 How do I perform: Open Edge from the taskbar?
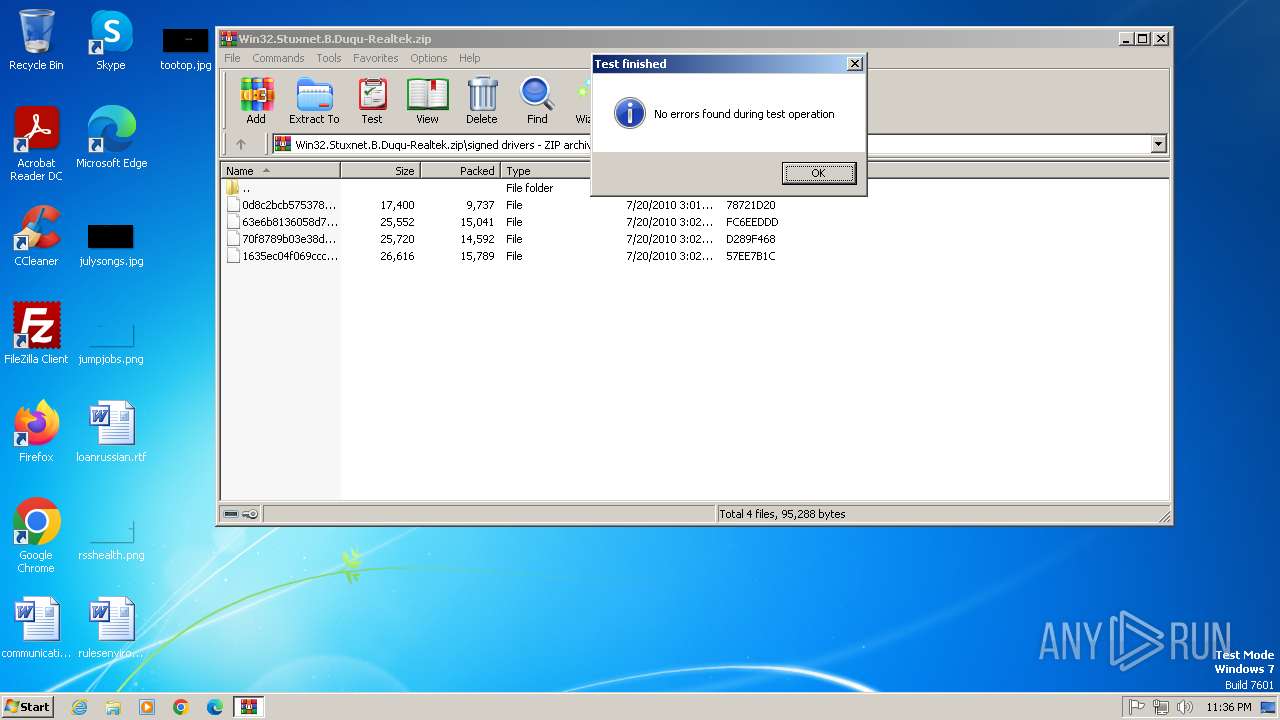click(215, 707)
